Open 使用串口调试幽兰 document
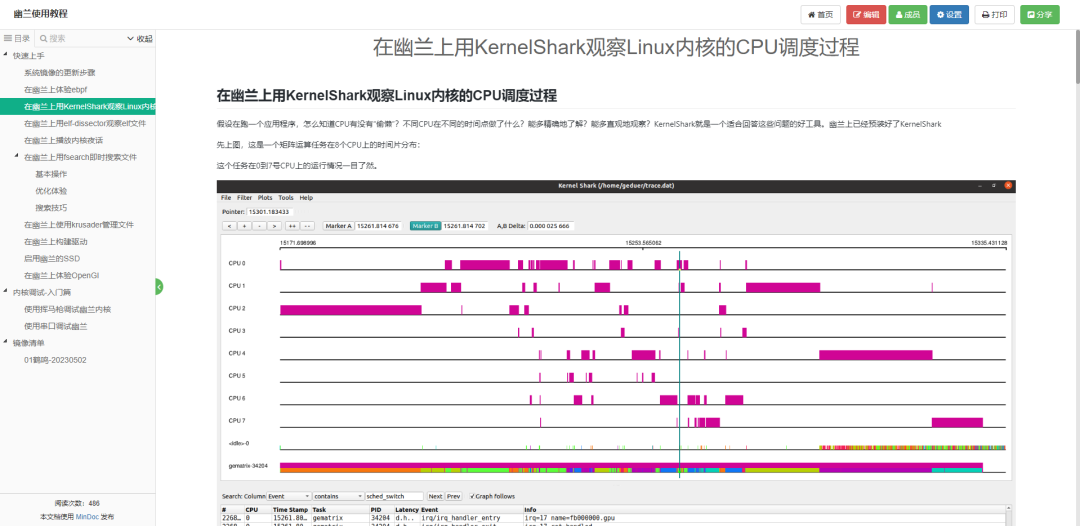The height and width of the screenshot is (526, 1080). point(56,326)
